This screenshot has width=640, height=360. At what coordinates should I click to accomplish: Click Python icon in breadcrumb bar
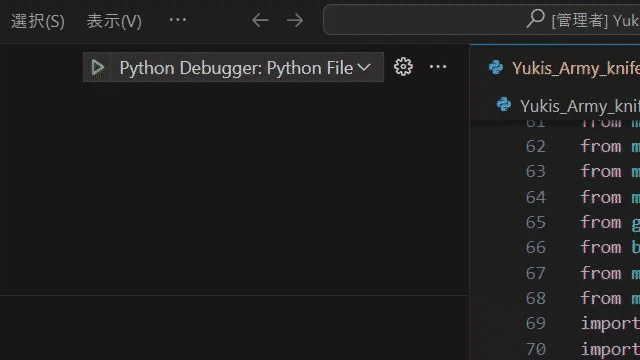click(504, 104)
